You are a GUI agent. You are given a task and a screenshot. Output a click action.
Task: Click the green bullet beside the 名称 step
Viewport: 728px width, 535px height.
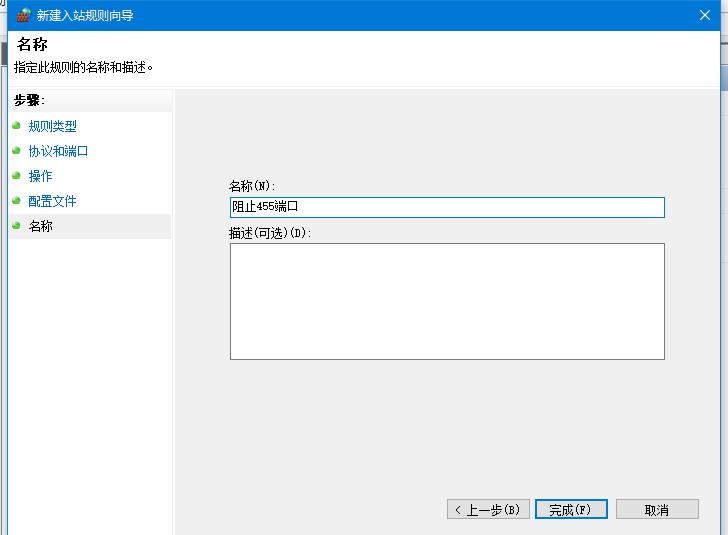pos(16,226)
